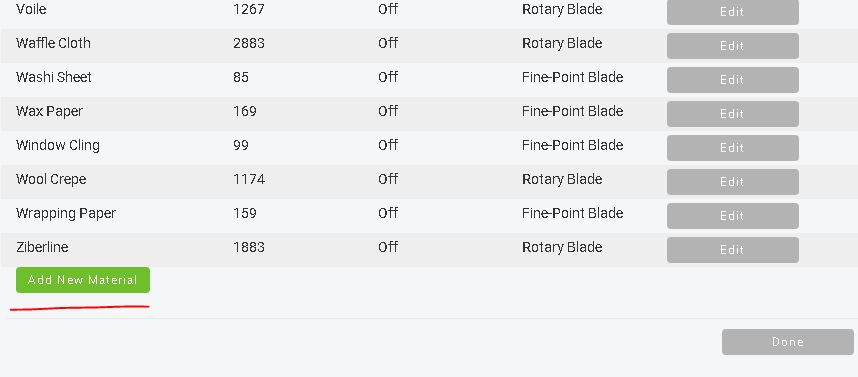
Task: Edit the Wool Crepe material
Action: [x=732, y=182]
